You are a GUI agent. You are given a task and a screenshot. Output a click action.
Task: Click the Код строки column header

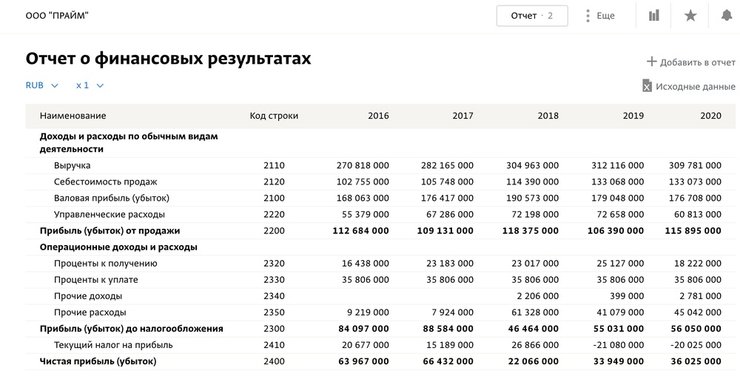click(x=274, y=116)
